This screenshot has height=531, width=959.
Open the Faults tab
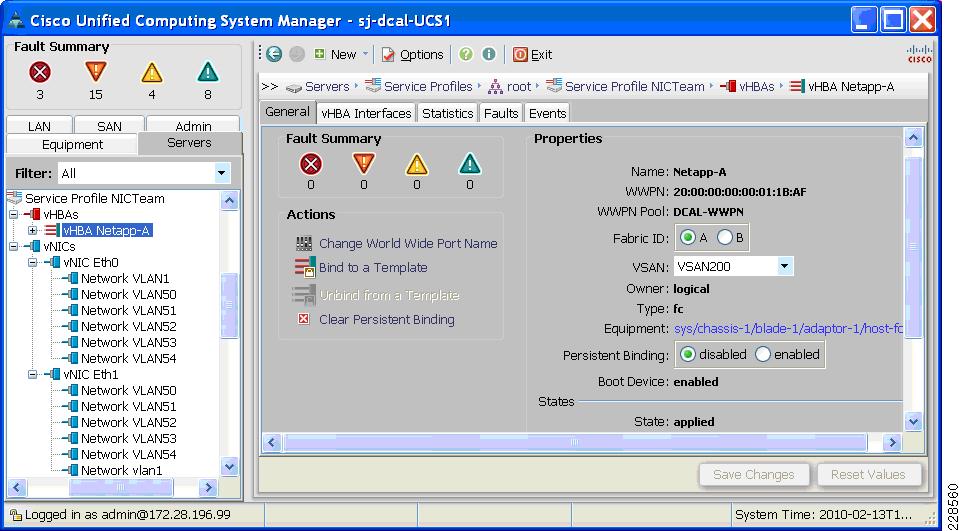tap(501, 113)
